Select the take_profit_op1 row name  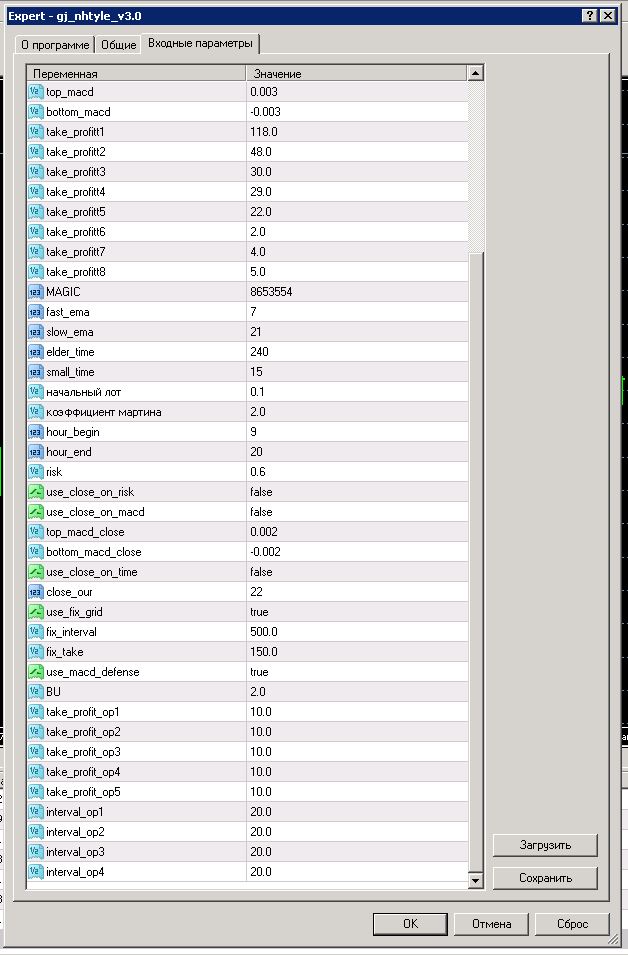point(83,712)
